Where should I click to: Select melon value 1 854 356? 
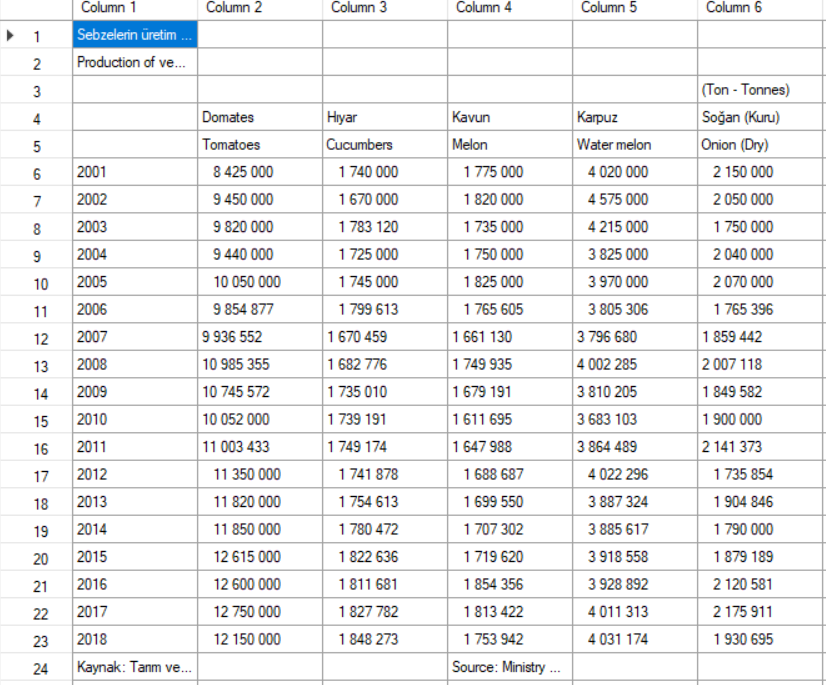(x=509, y=584)
